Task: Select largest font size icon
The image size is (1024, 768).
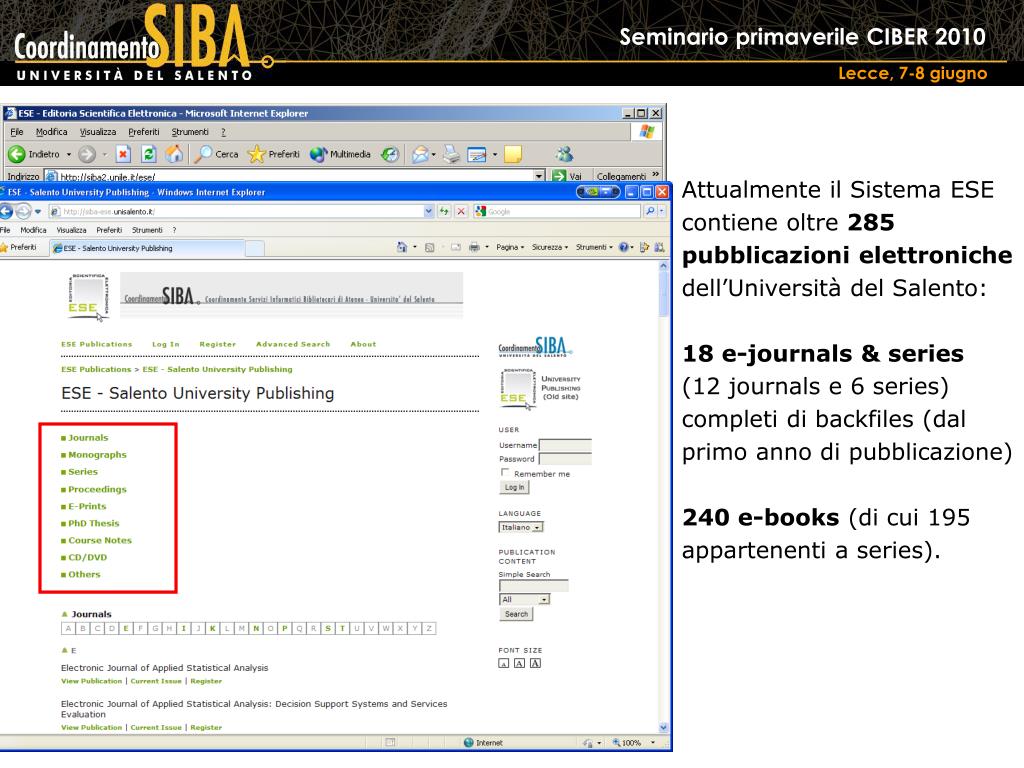Action: coord(536,664)
